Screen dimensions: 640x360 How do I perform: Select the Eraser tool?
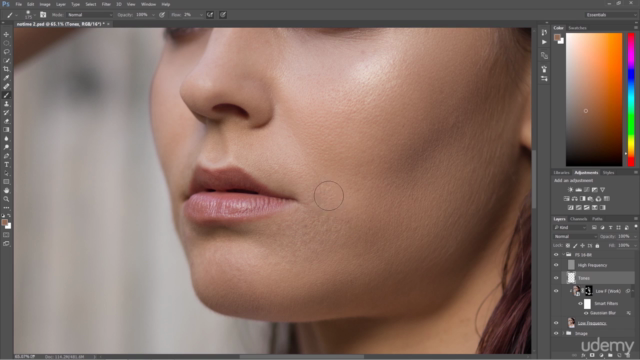[x=6, y=121]
